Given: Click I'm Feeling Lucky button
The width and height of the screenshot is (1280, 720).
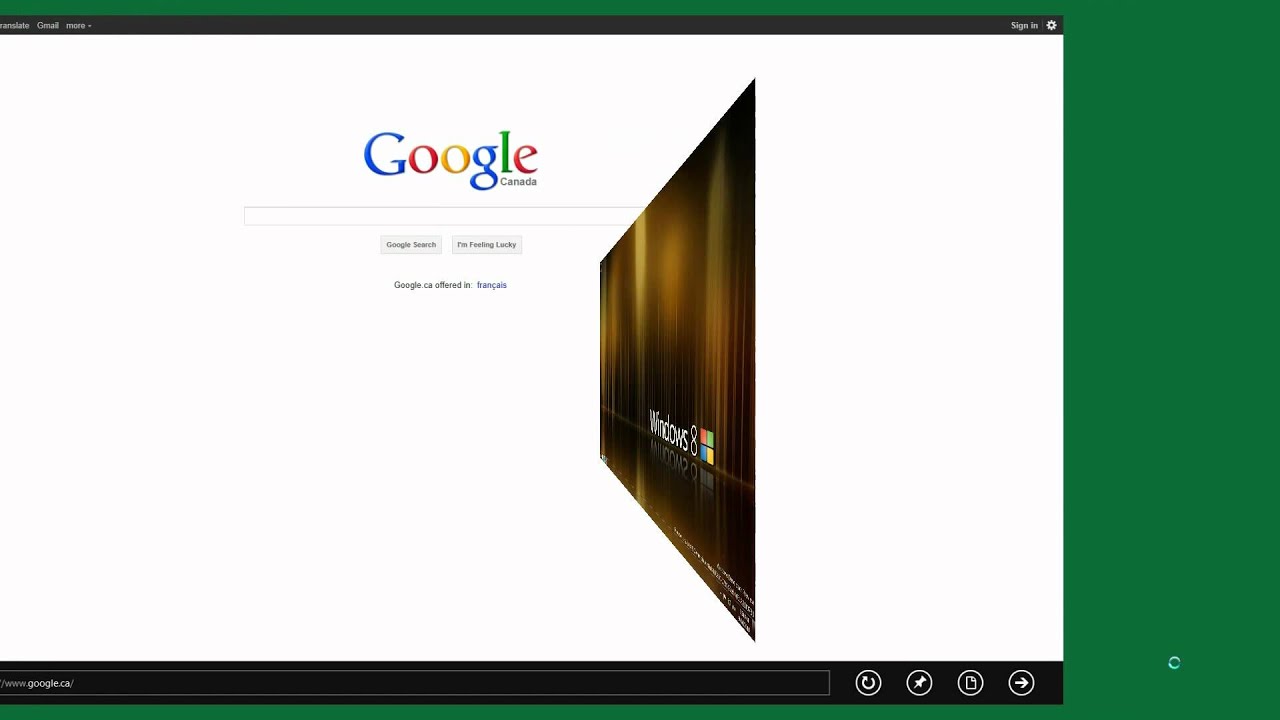Looking at the screenshot, I should (487, 245).
